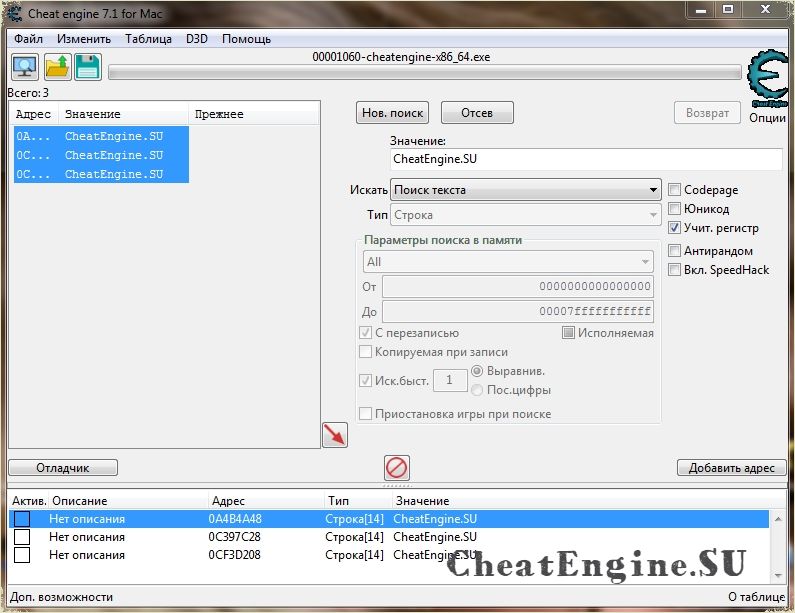
Task: Activate checkbox for address 0A4B4A48
Action: (22, 519)
